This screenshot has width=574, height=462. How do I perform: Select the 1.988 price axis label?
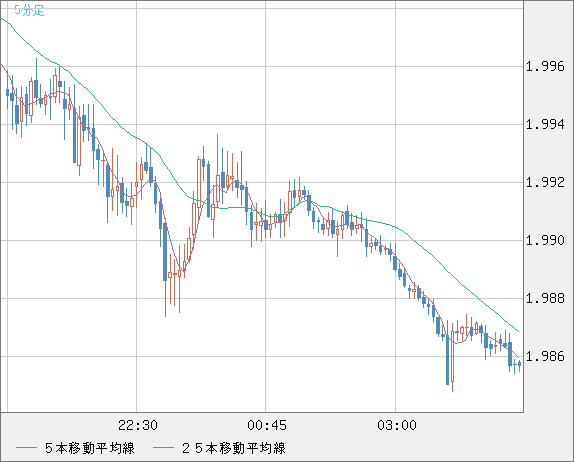pyautogui.click(x=545, y=298)
